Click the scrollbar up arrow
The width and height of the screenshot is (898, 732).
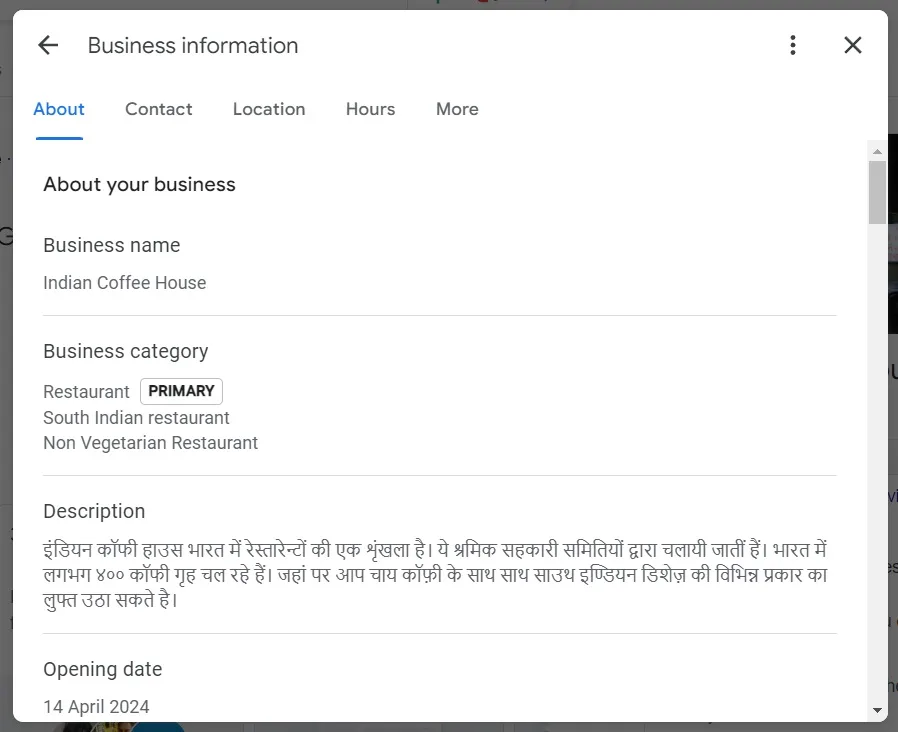(877, 151)
